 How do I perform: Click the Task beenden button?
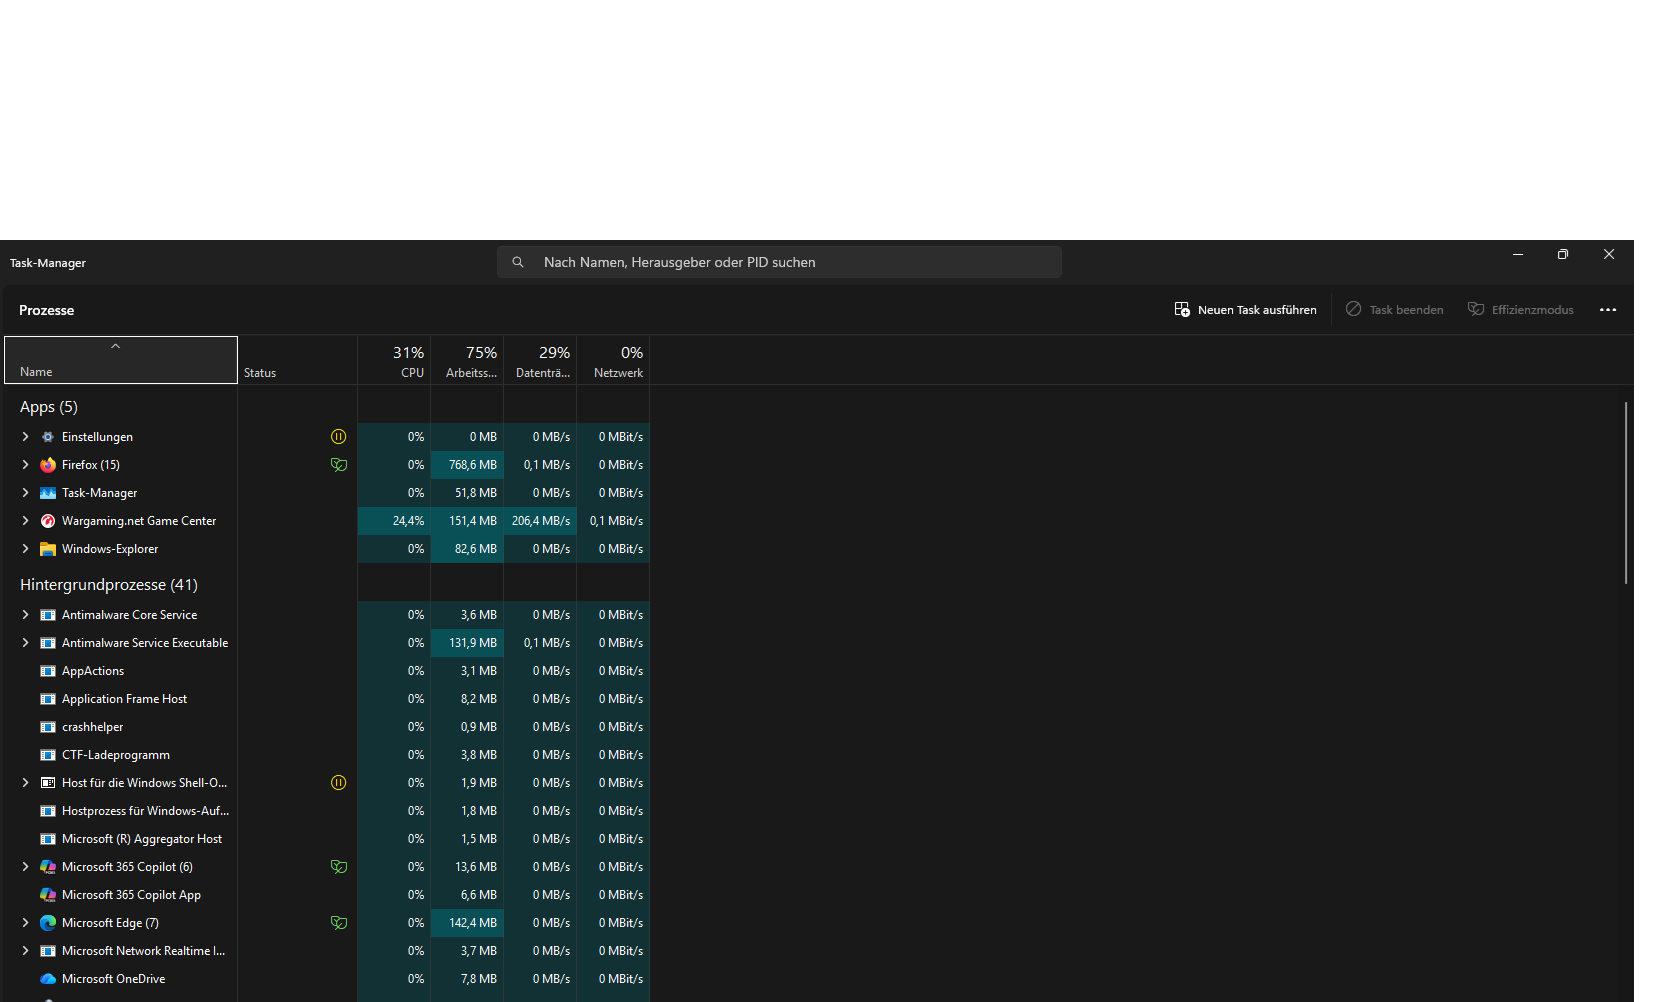[x=1394, y=310]
